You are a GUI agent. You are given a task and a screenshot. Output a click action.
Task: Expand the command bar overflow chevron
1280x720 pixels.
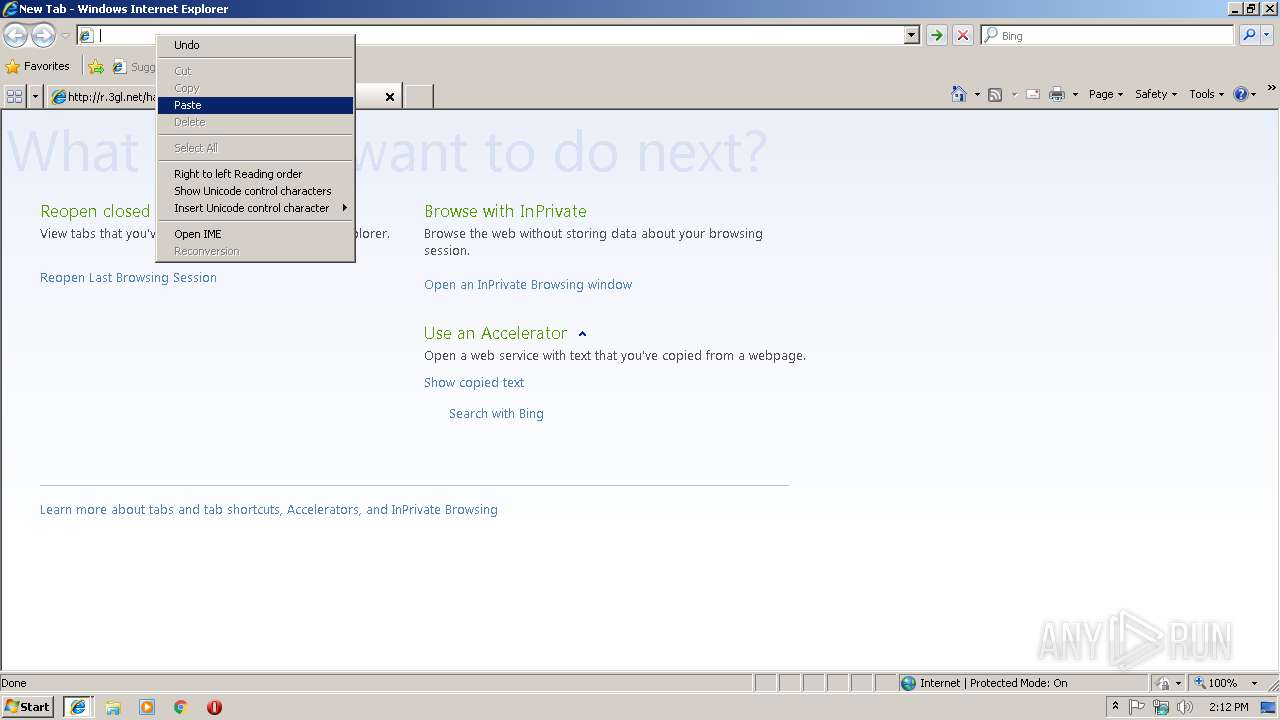pos(1272,89)
